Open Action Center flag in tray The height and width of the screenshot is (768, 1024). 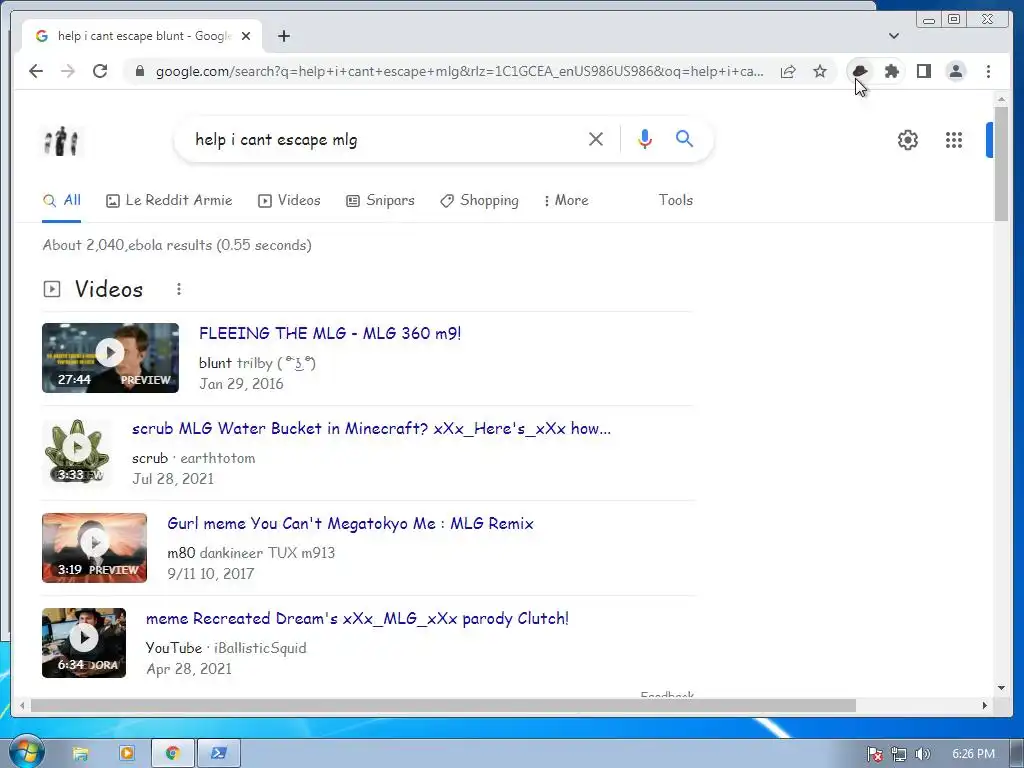874,754
